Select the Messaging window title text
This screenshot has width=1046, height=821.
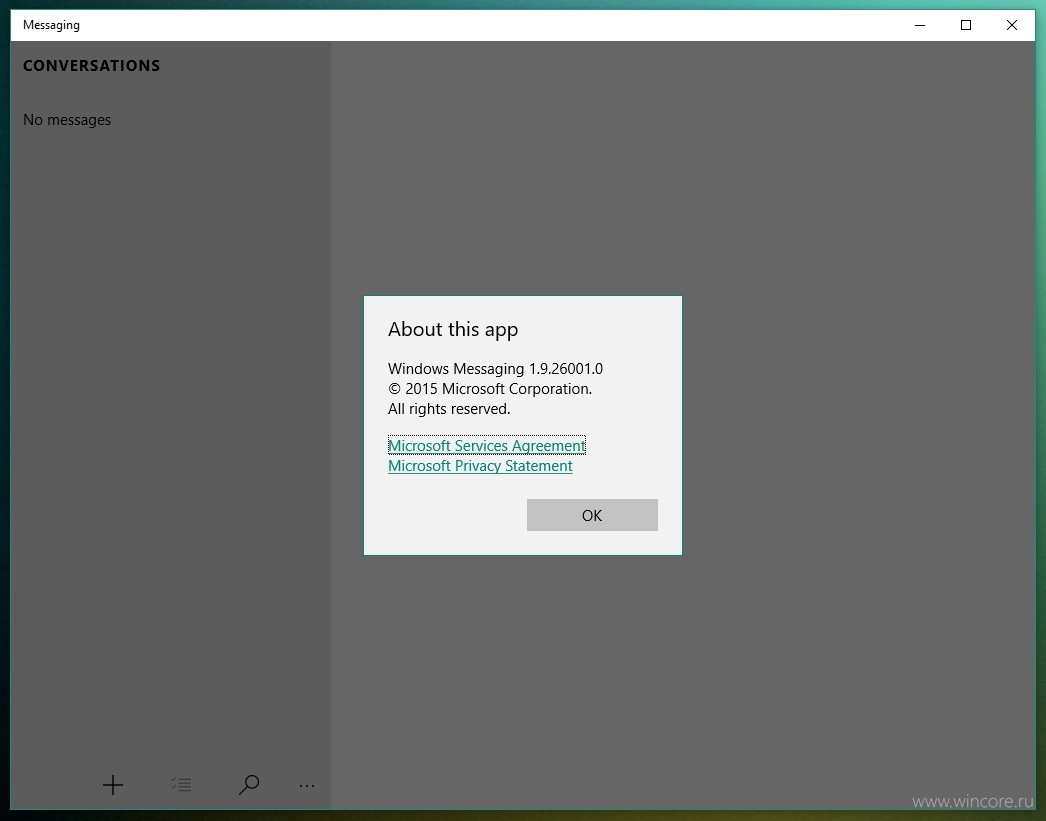(51, 25)
